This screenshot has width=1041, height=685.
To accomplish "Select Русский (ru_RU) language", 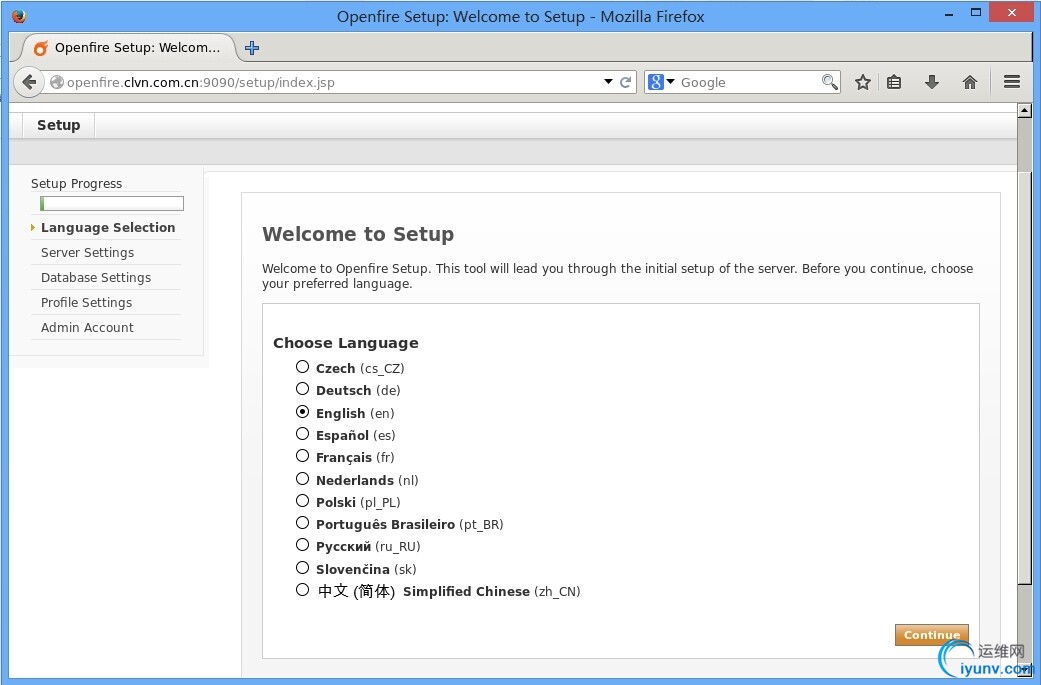I will [303, 545].
